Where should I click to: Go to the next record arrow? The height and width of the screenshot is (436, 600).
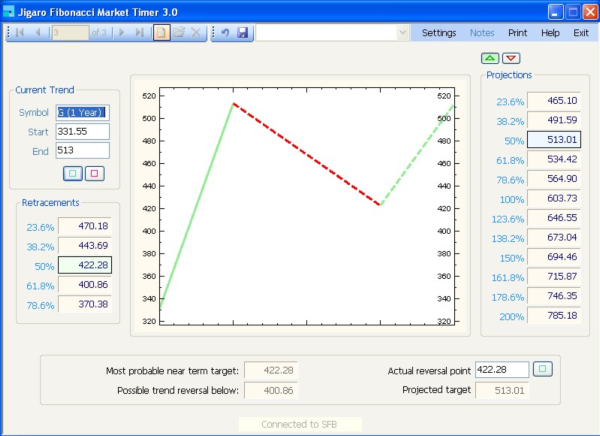click(x=121, y=33)
